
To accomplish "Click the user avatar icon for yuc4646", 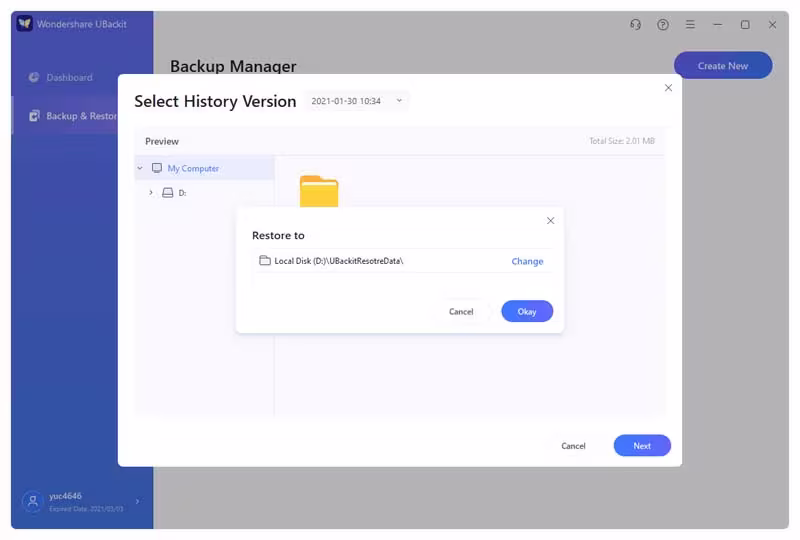I will coord(33,501).
